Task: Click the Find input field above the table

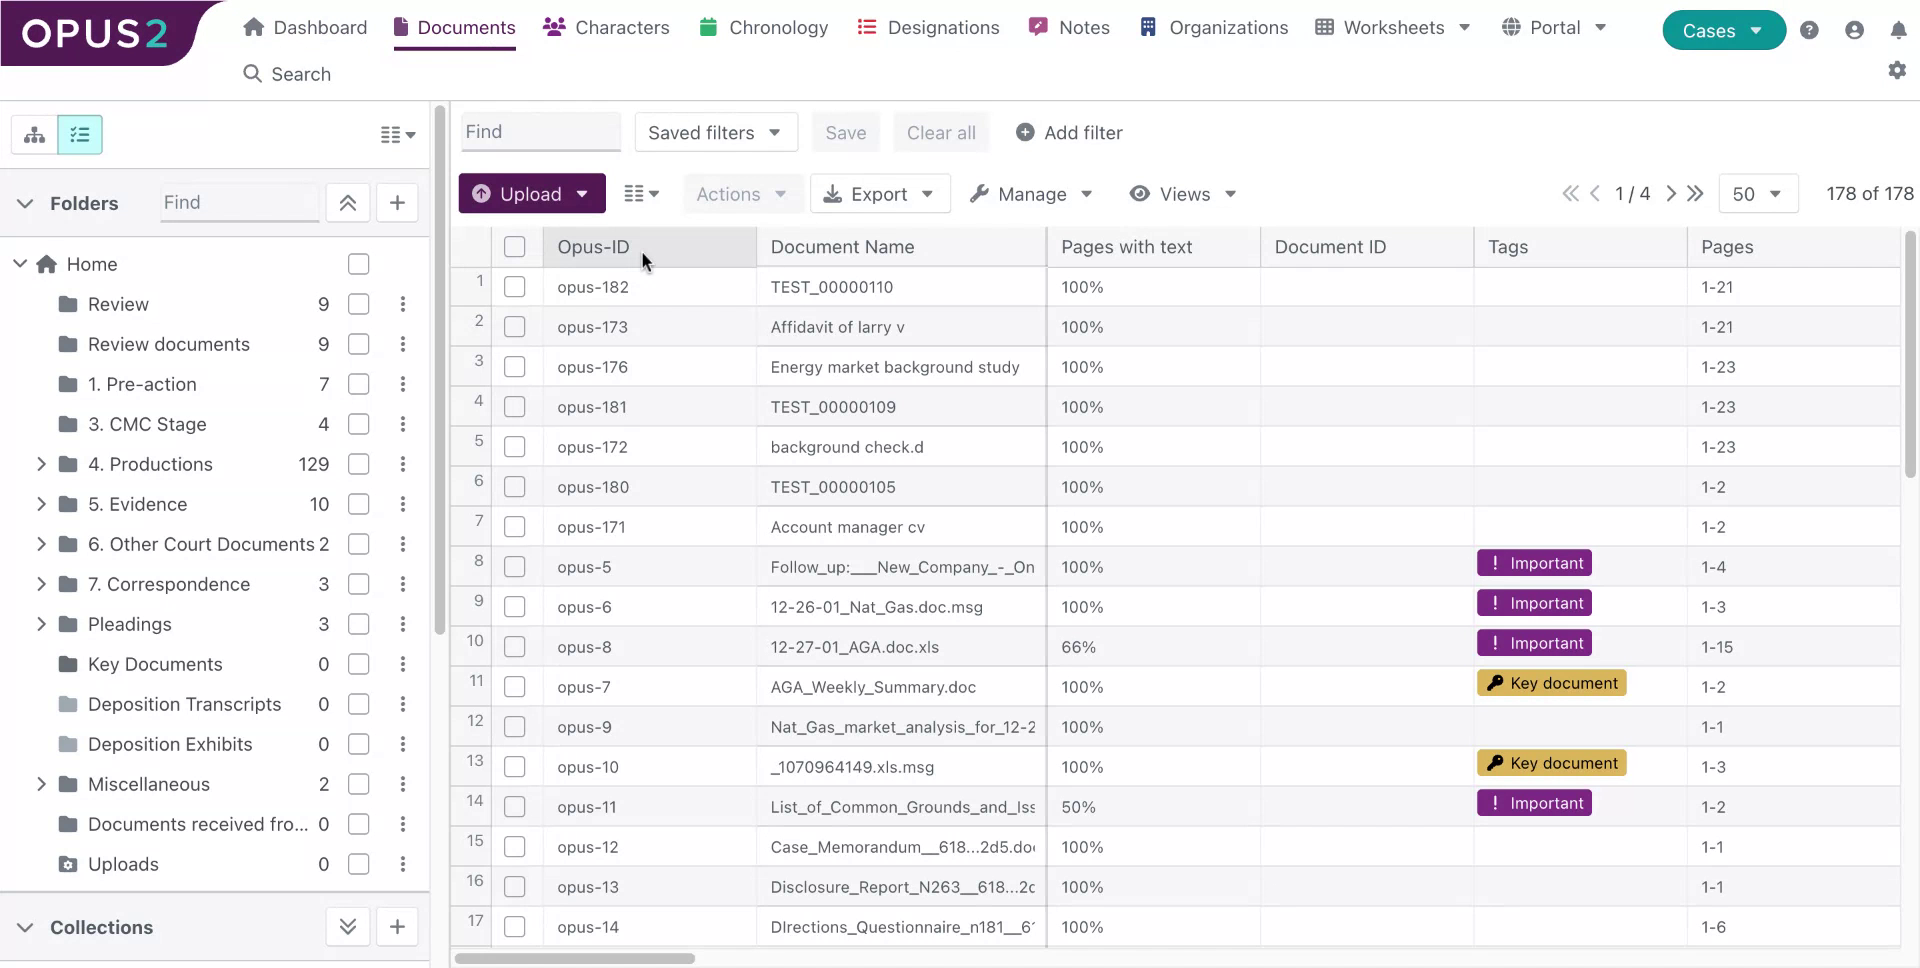Action: 540,131
